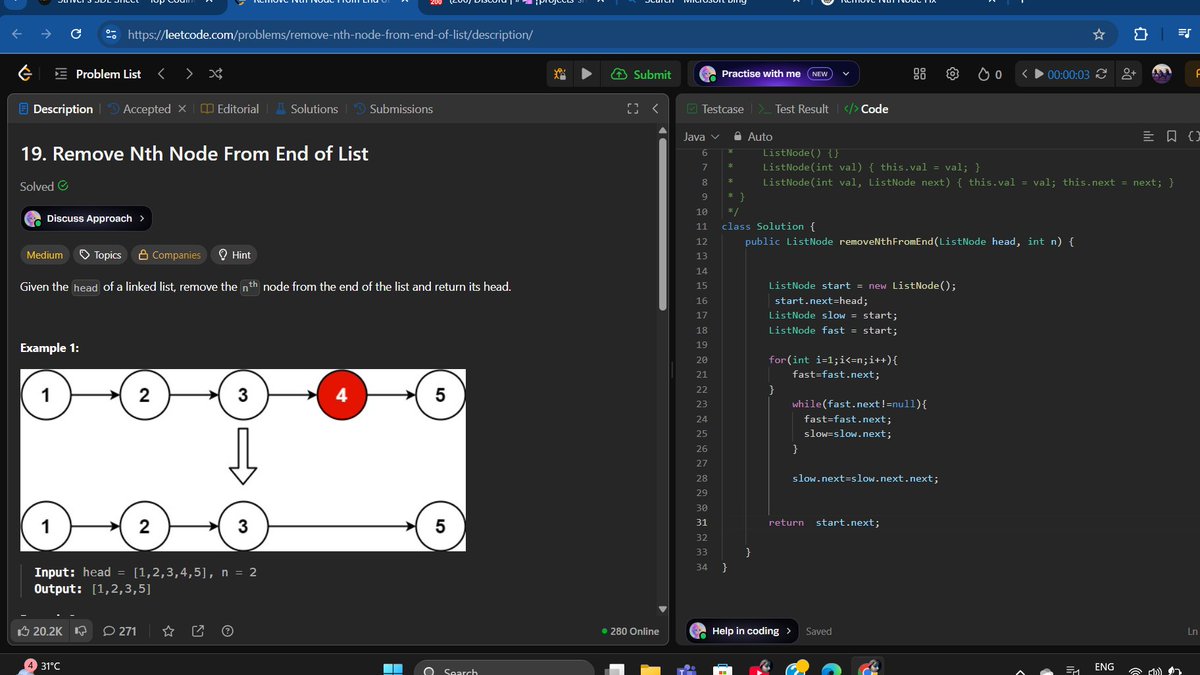Viewport: 1200px width, 675px height.
Task: Open the Java language dropdown
Action: [x=701, y=136]
